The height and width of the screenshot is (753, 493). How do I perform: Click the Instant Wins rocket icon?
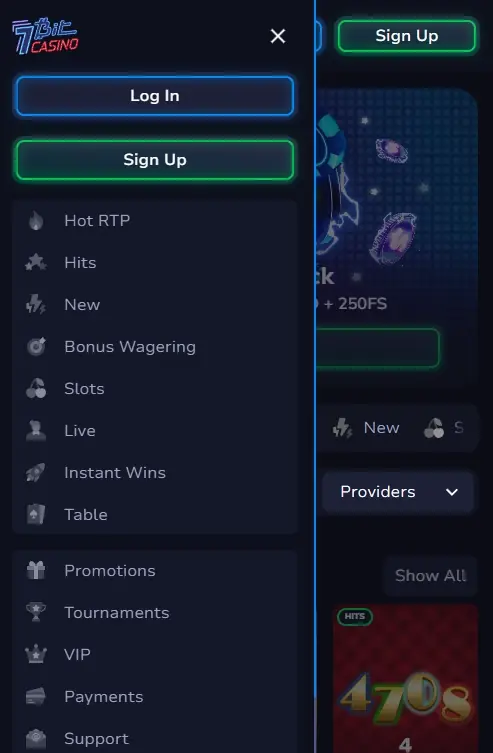point(36,473)
